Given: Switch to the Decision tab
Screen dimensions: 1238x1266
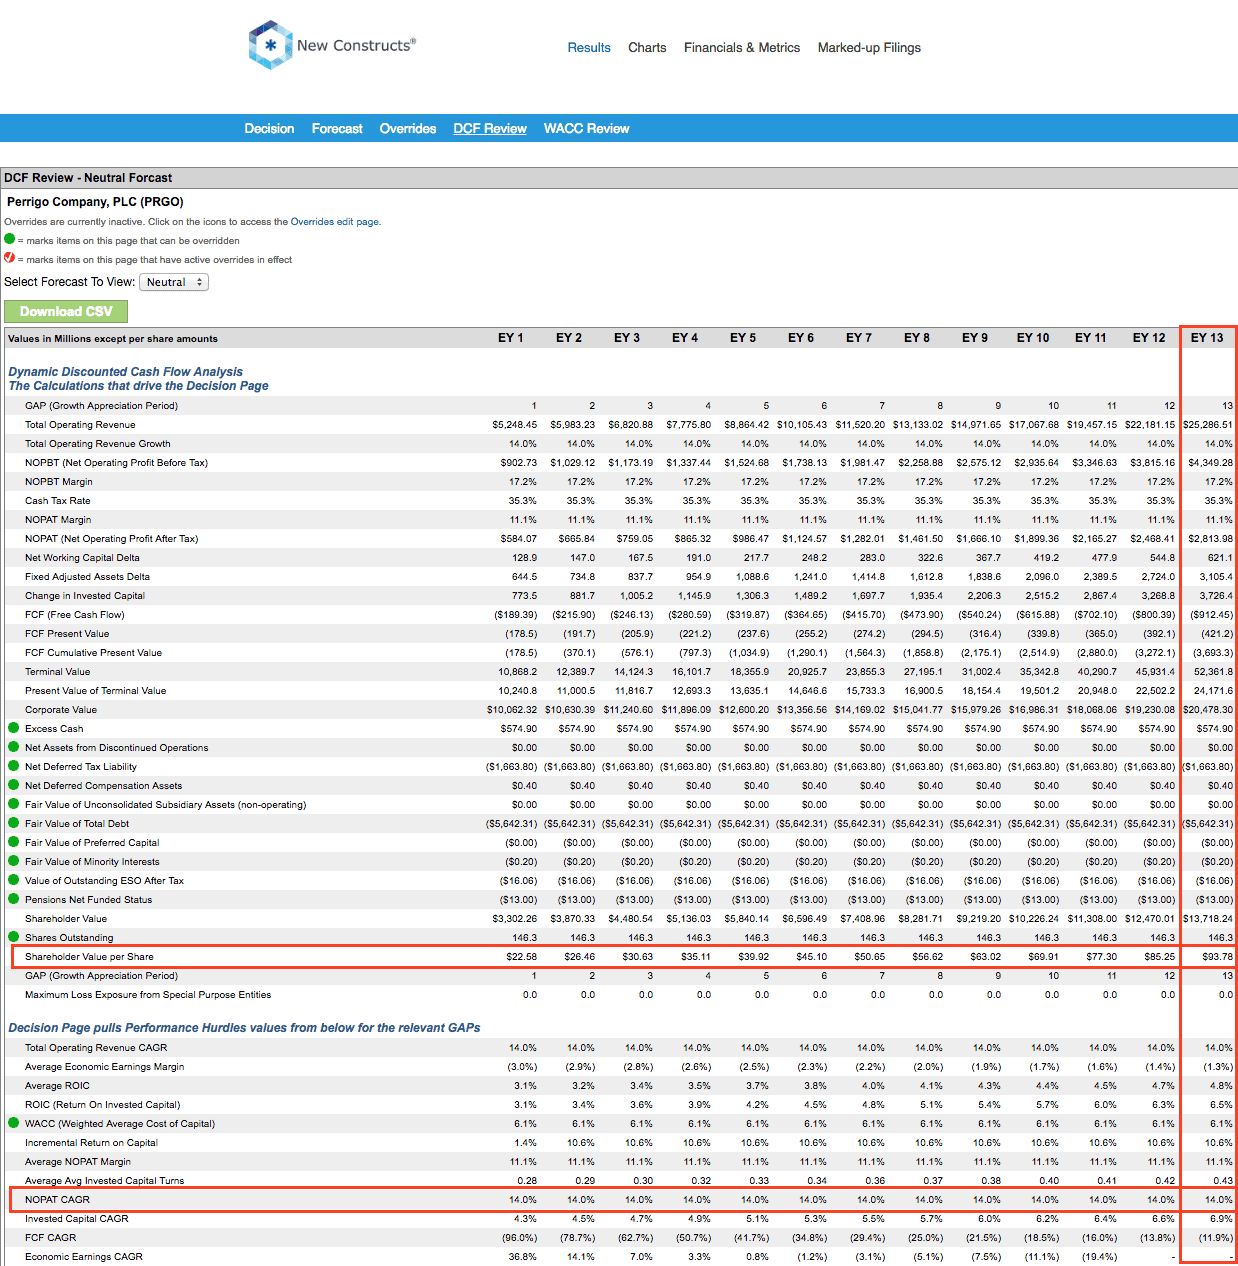Looking at the screenshot, I should (x=269, y=128).
